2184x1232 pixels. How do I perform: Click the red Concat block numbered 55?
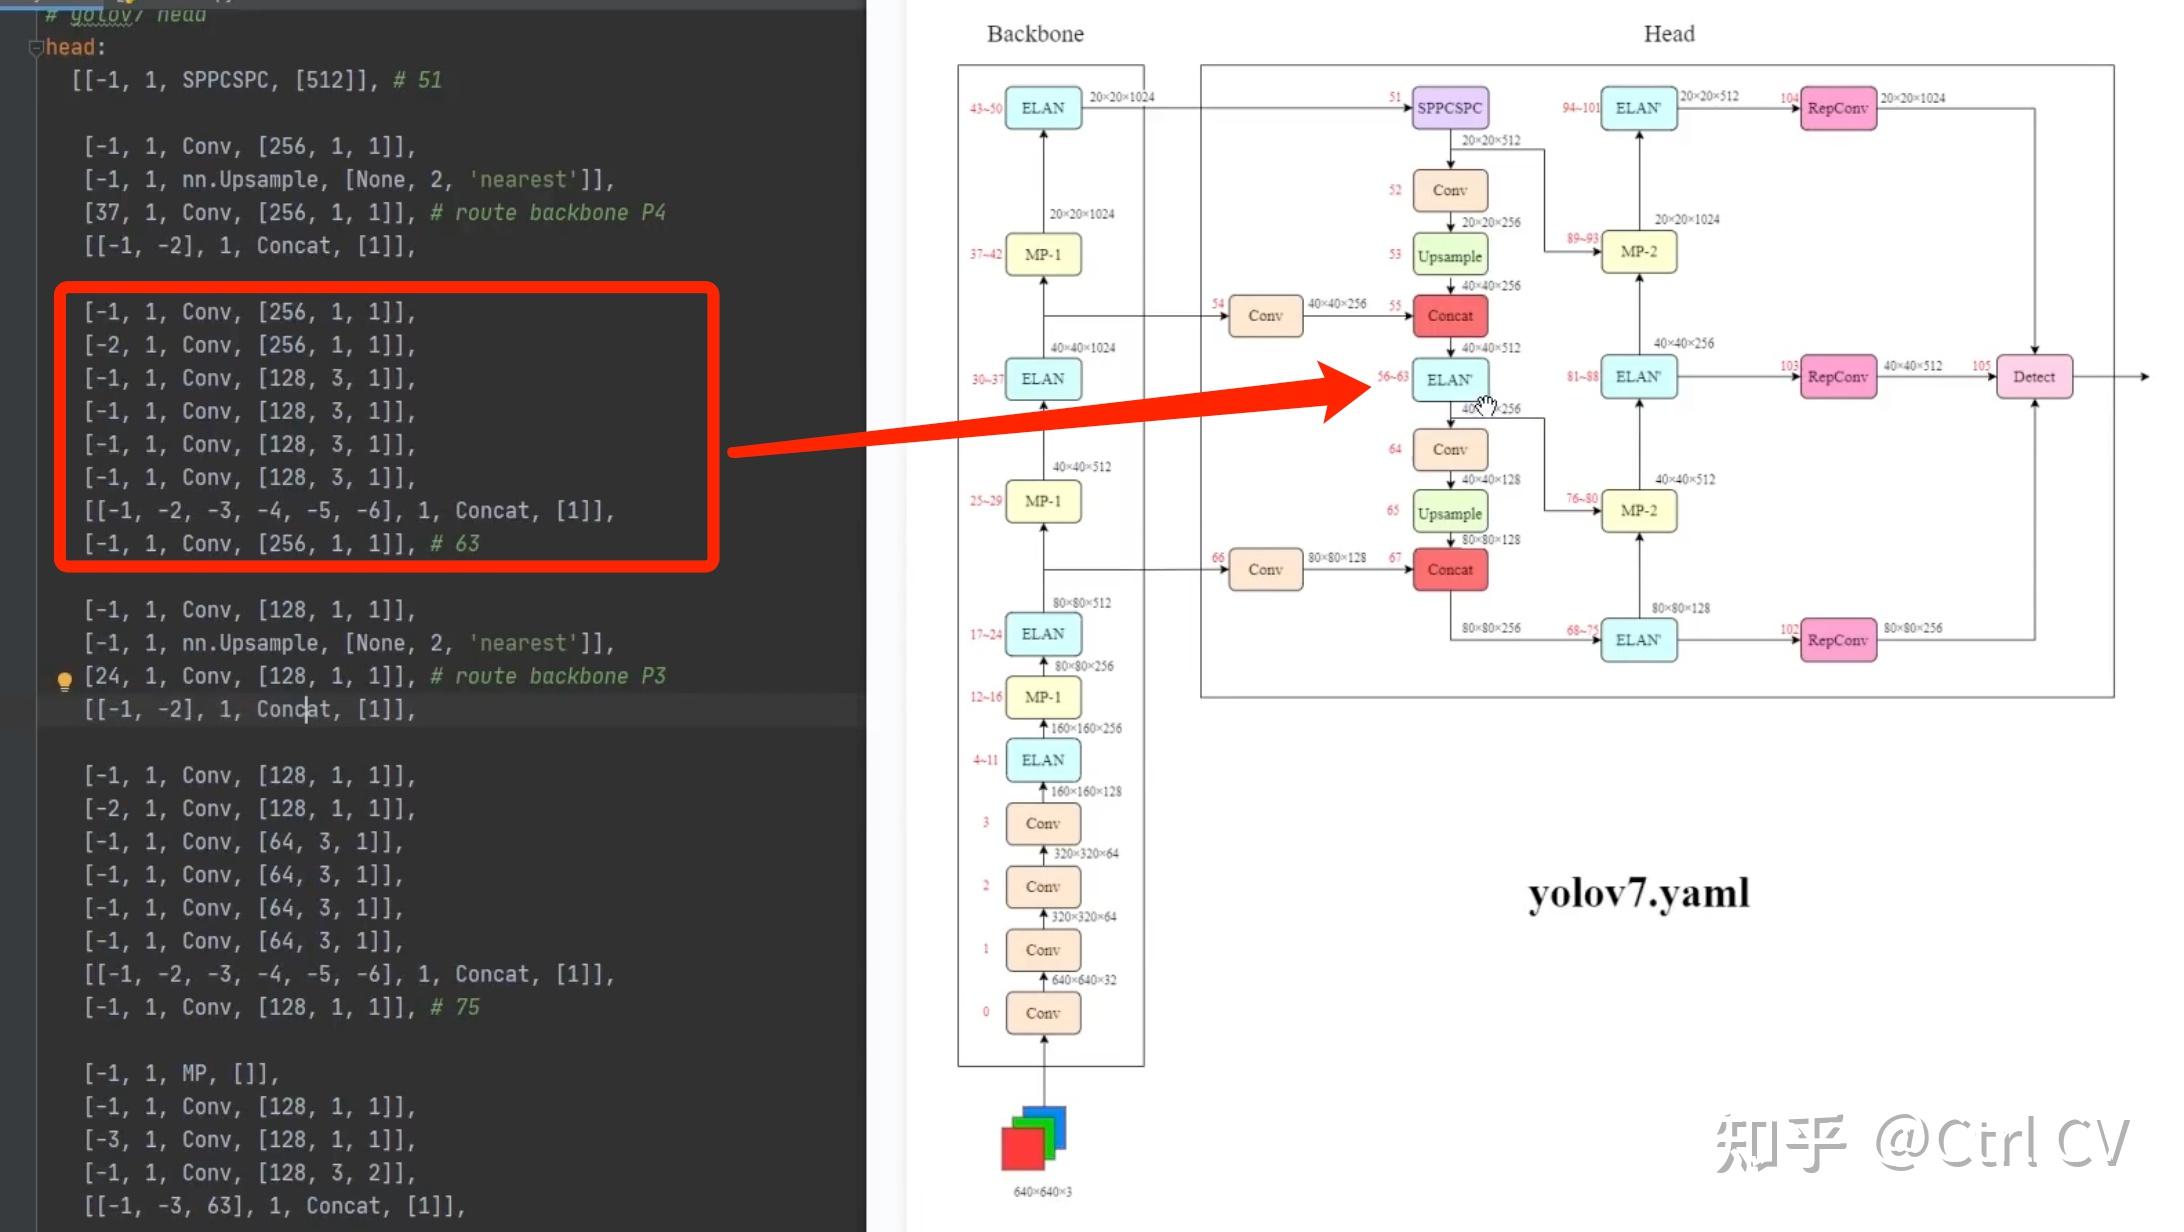click(1449, 316)
